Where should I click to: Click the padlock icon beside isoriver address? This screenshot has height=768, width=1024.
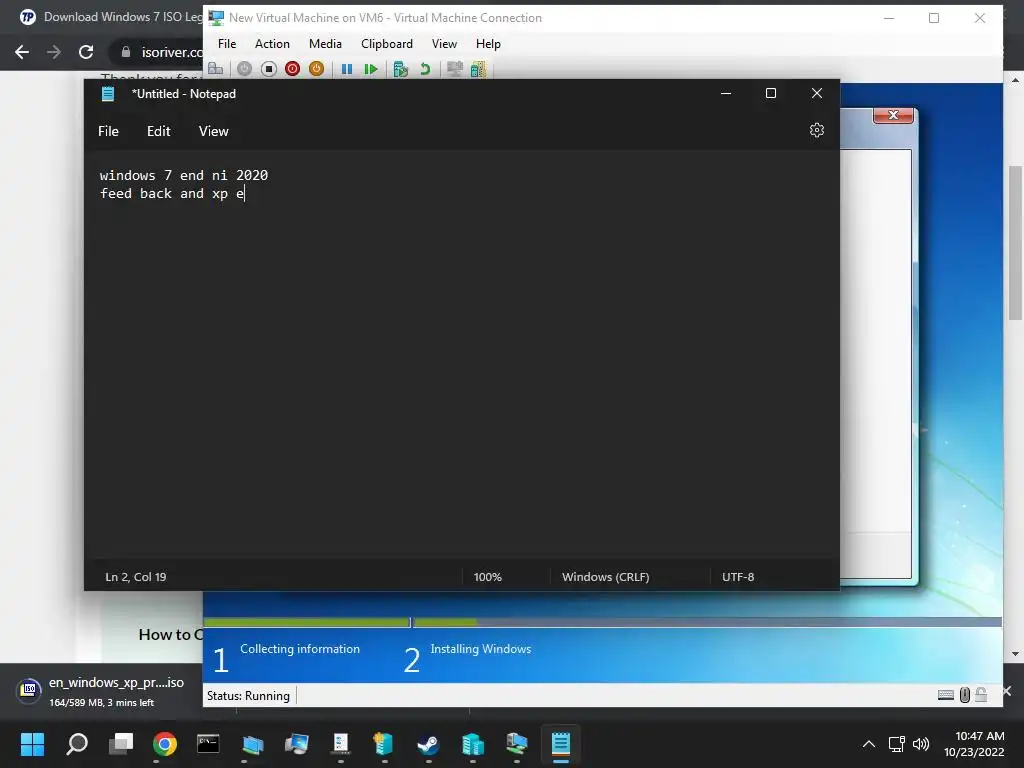[x=126, y=52]
